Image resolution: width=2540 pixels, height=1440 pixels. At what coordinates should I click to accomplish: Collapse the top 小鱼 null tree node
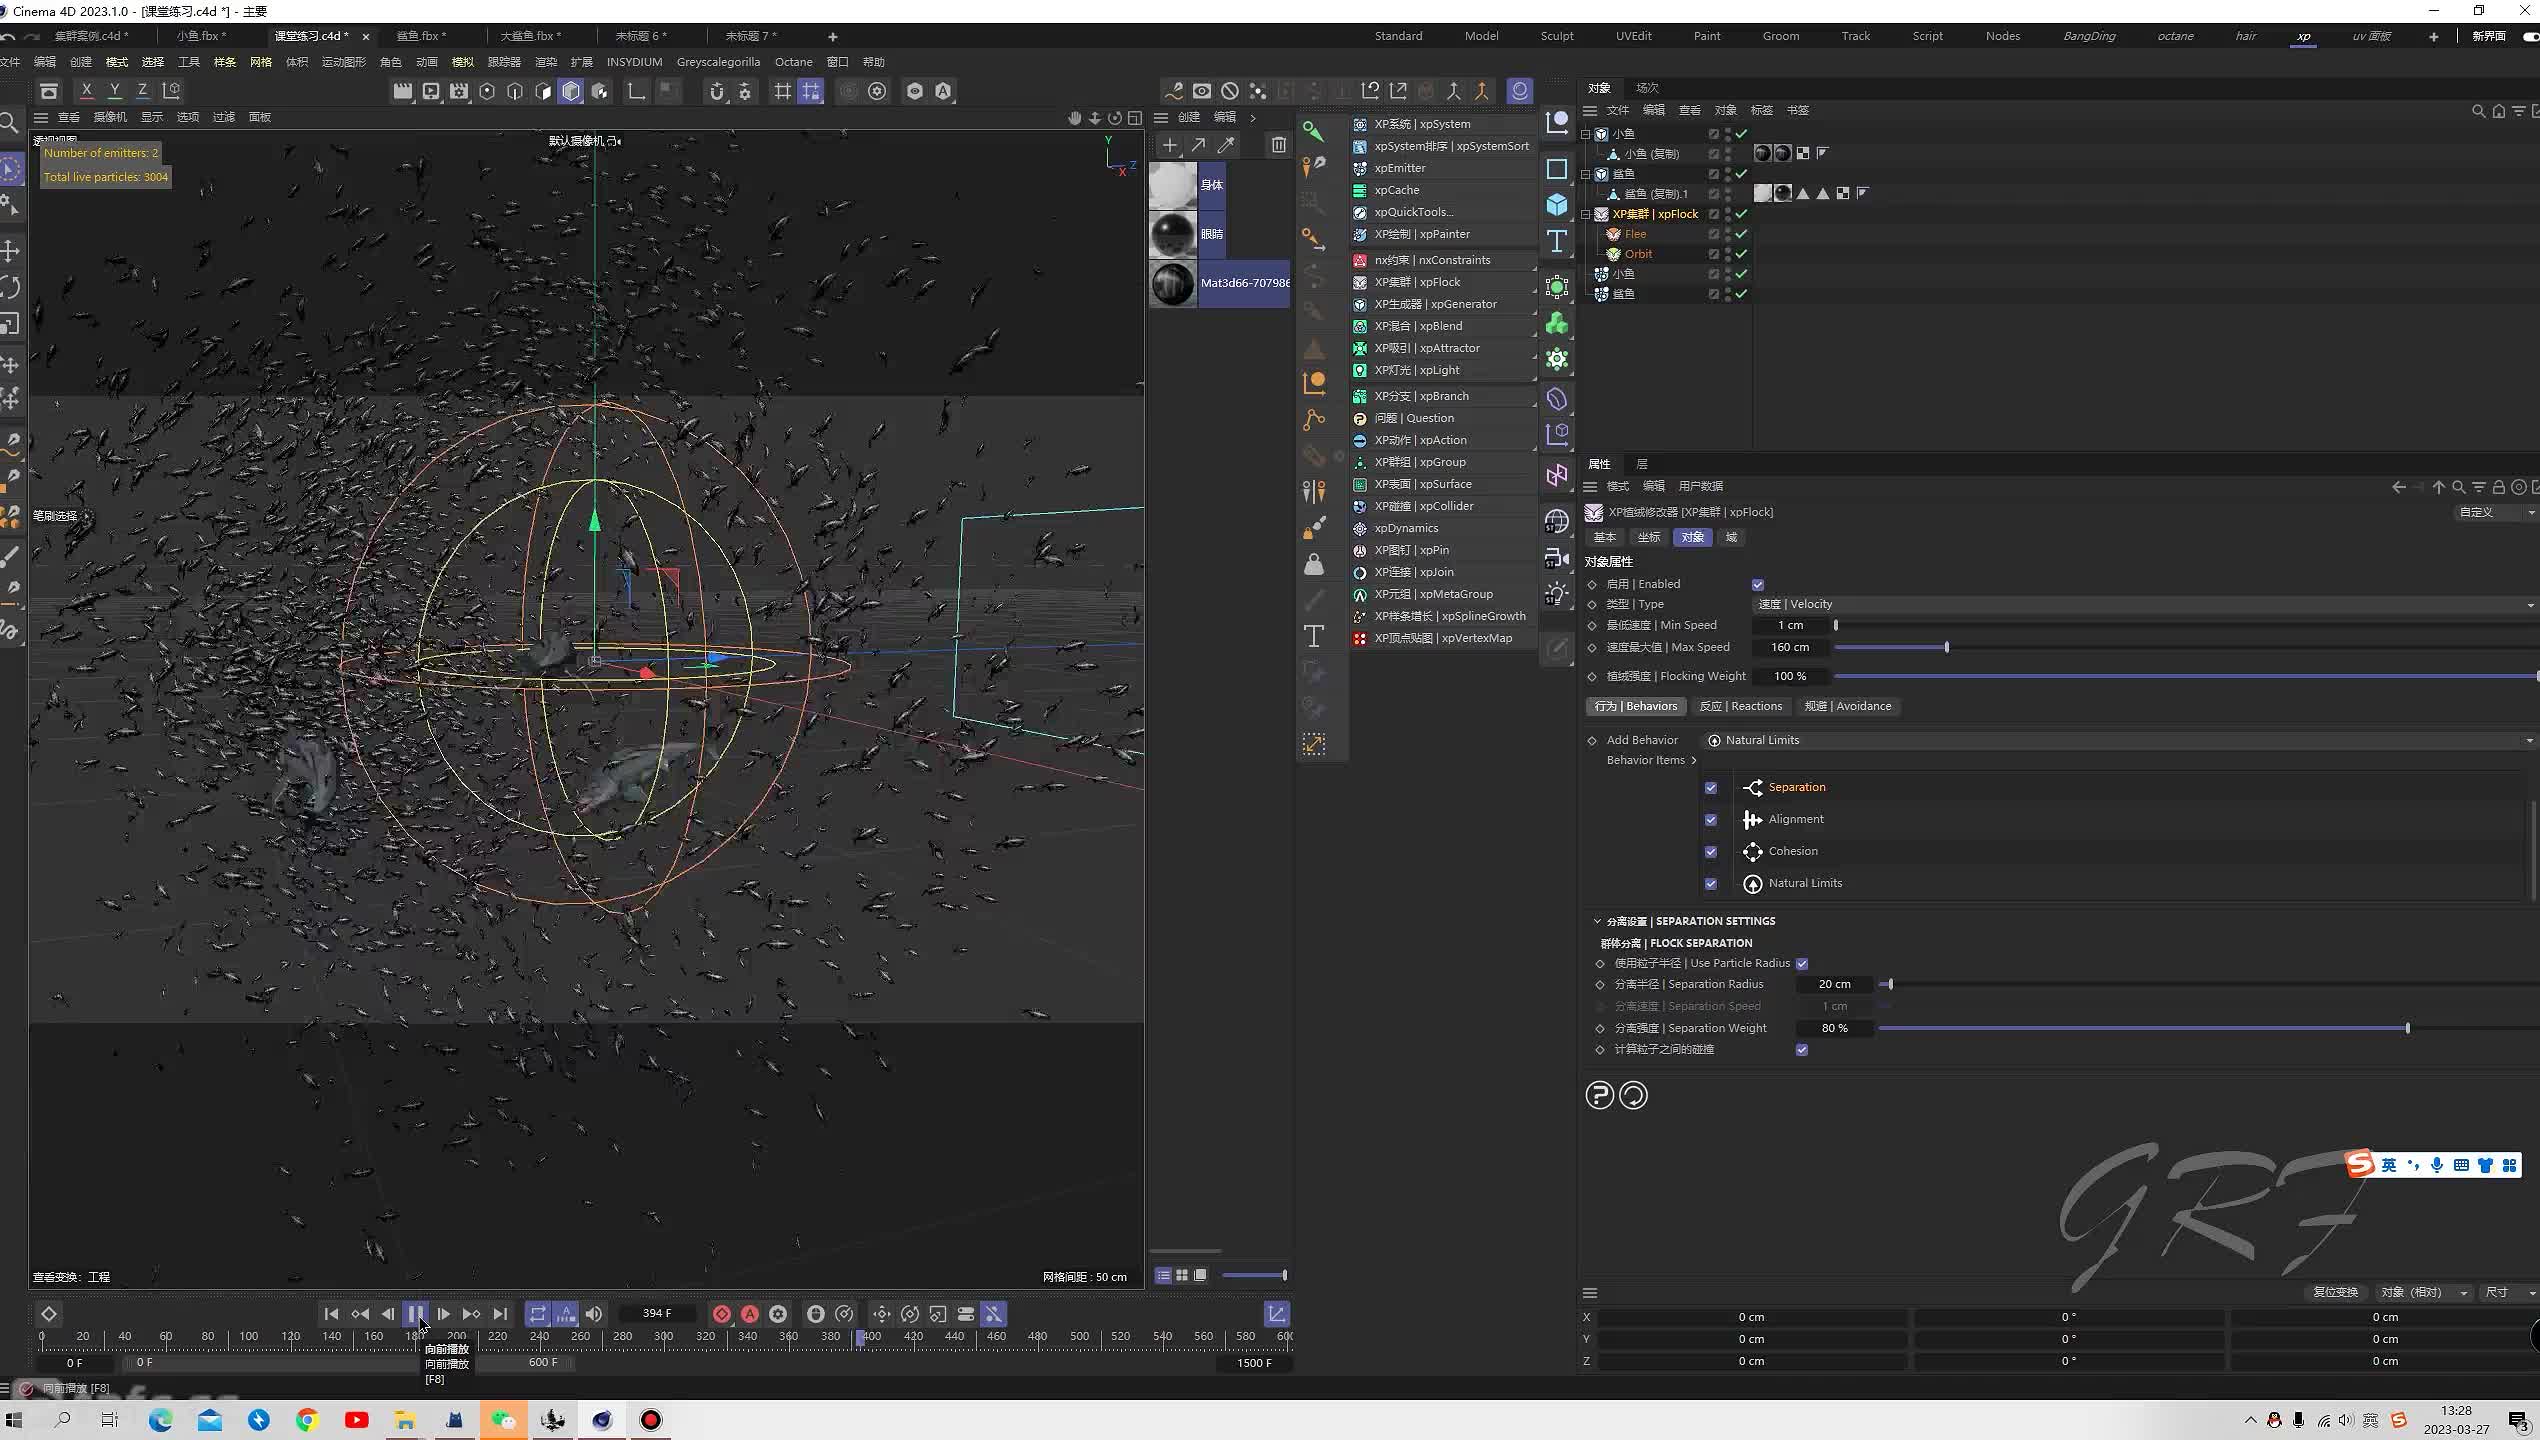coord(1586,134)
